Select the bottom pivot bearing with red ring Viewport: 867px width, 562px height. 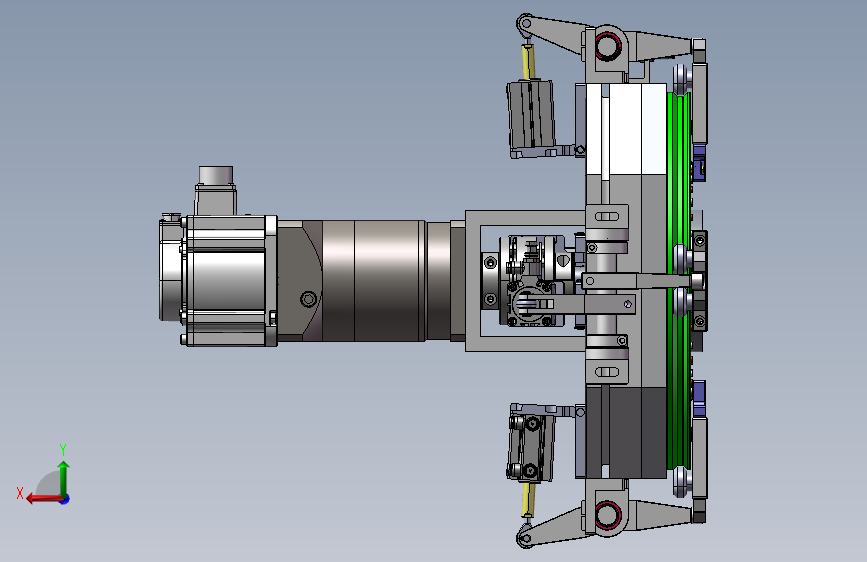click(607, 514)
